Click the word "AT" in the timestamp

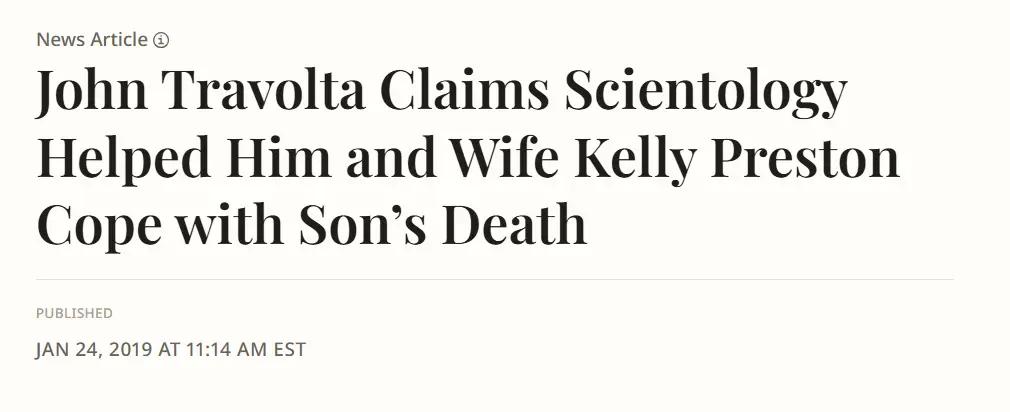[168, 350]
